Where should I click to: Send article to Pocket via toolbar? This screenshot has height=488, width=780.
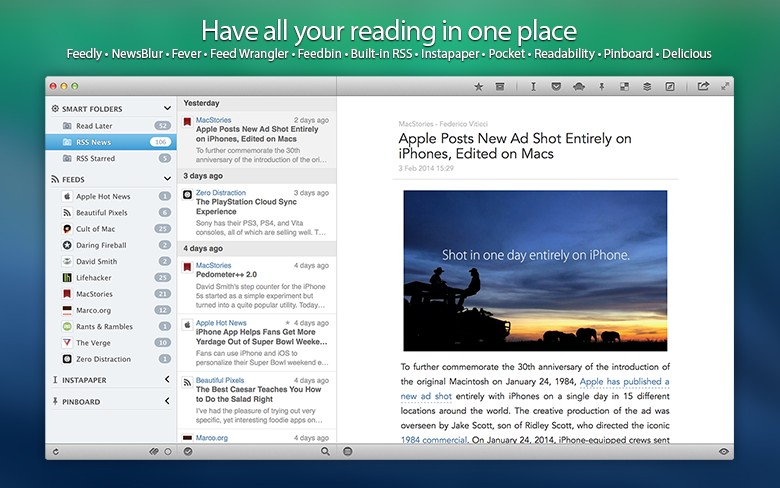556,87
